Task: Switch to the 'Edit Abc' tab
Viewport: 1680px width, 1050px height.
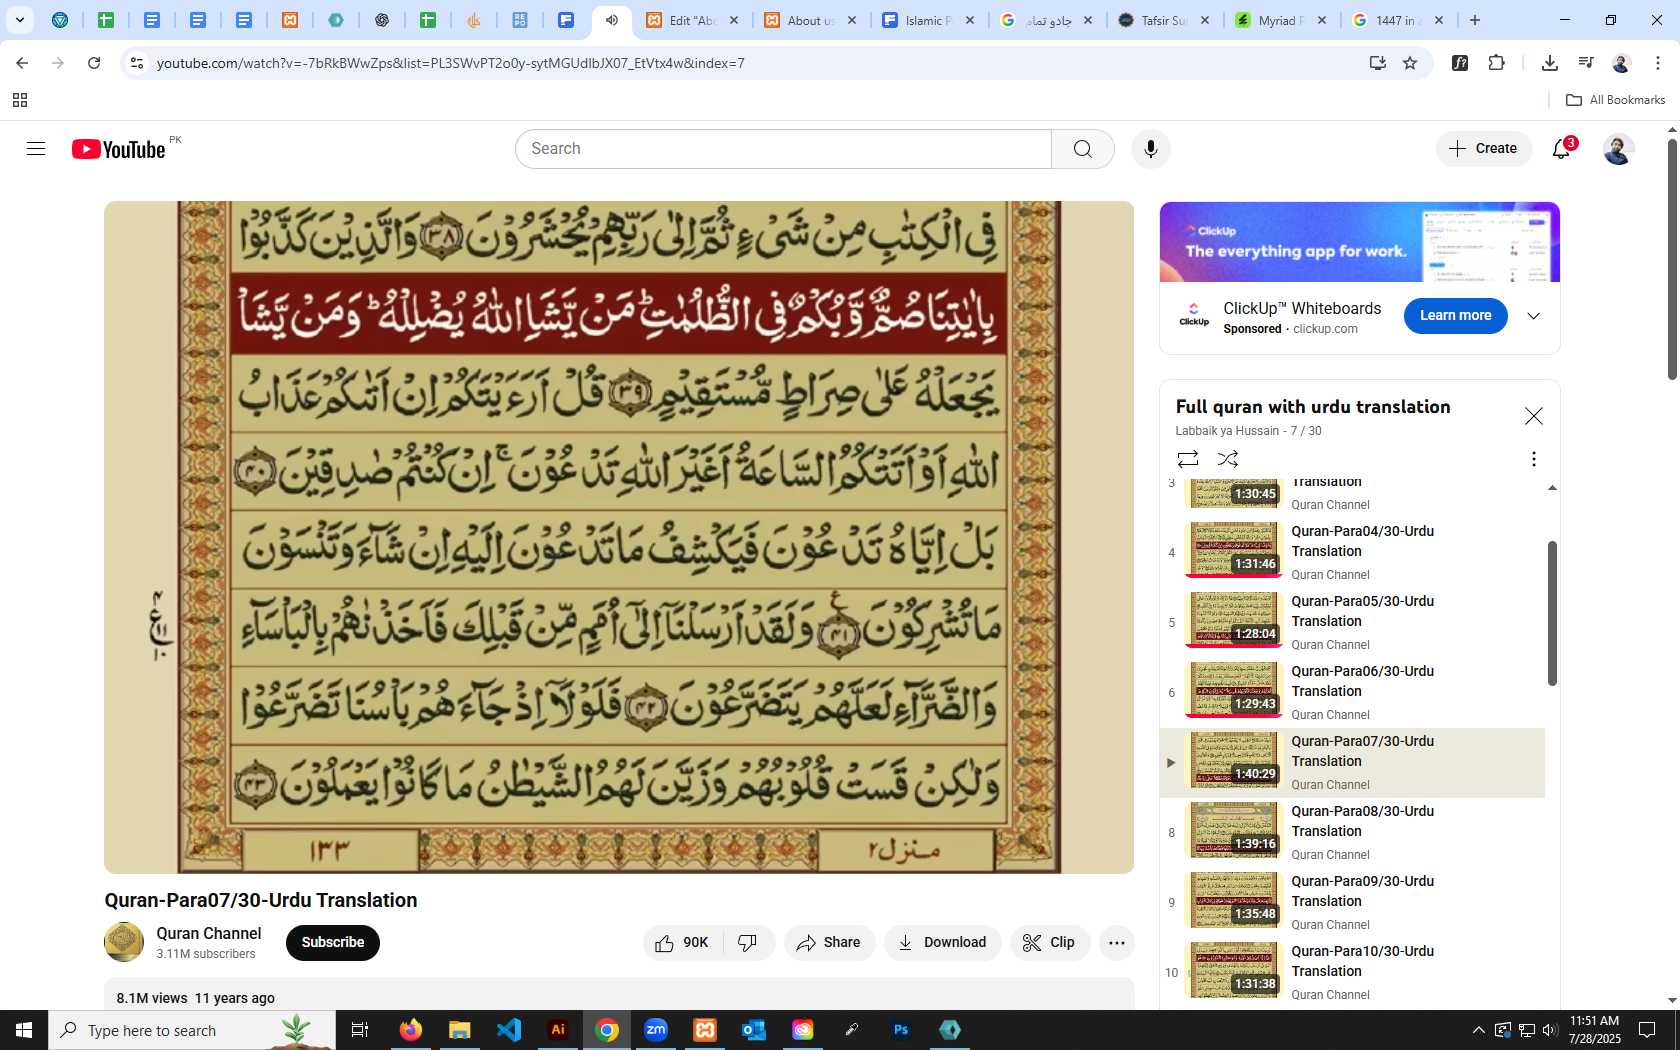Action: pos(692,20)
